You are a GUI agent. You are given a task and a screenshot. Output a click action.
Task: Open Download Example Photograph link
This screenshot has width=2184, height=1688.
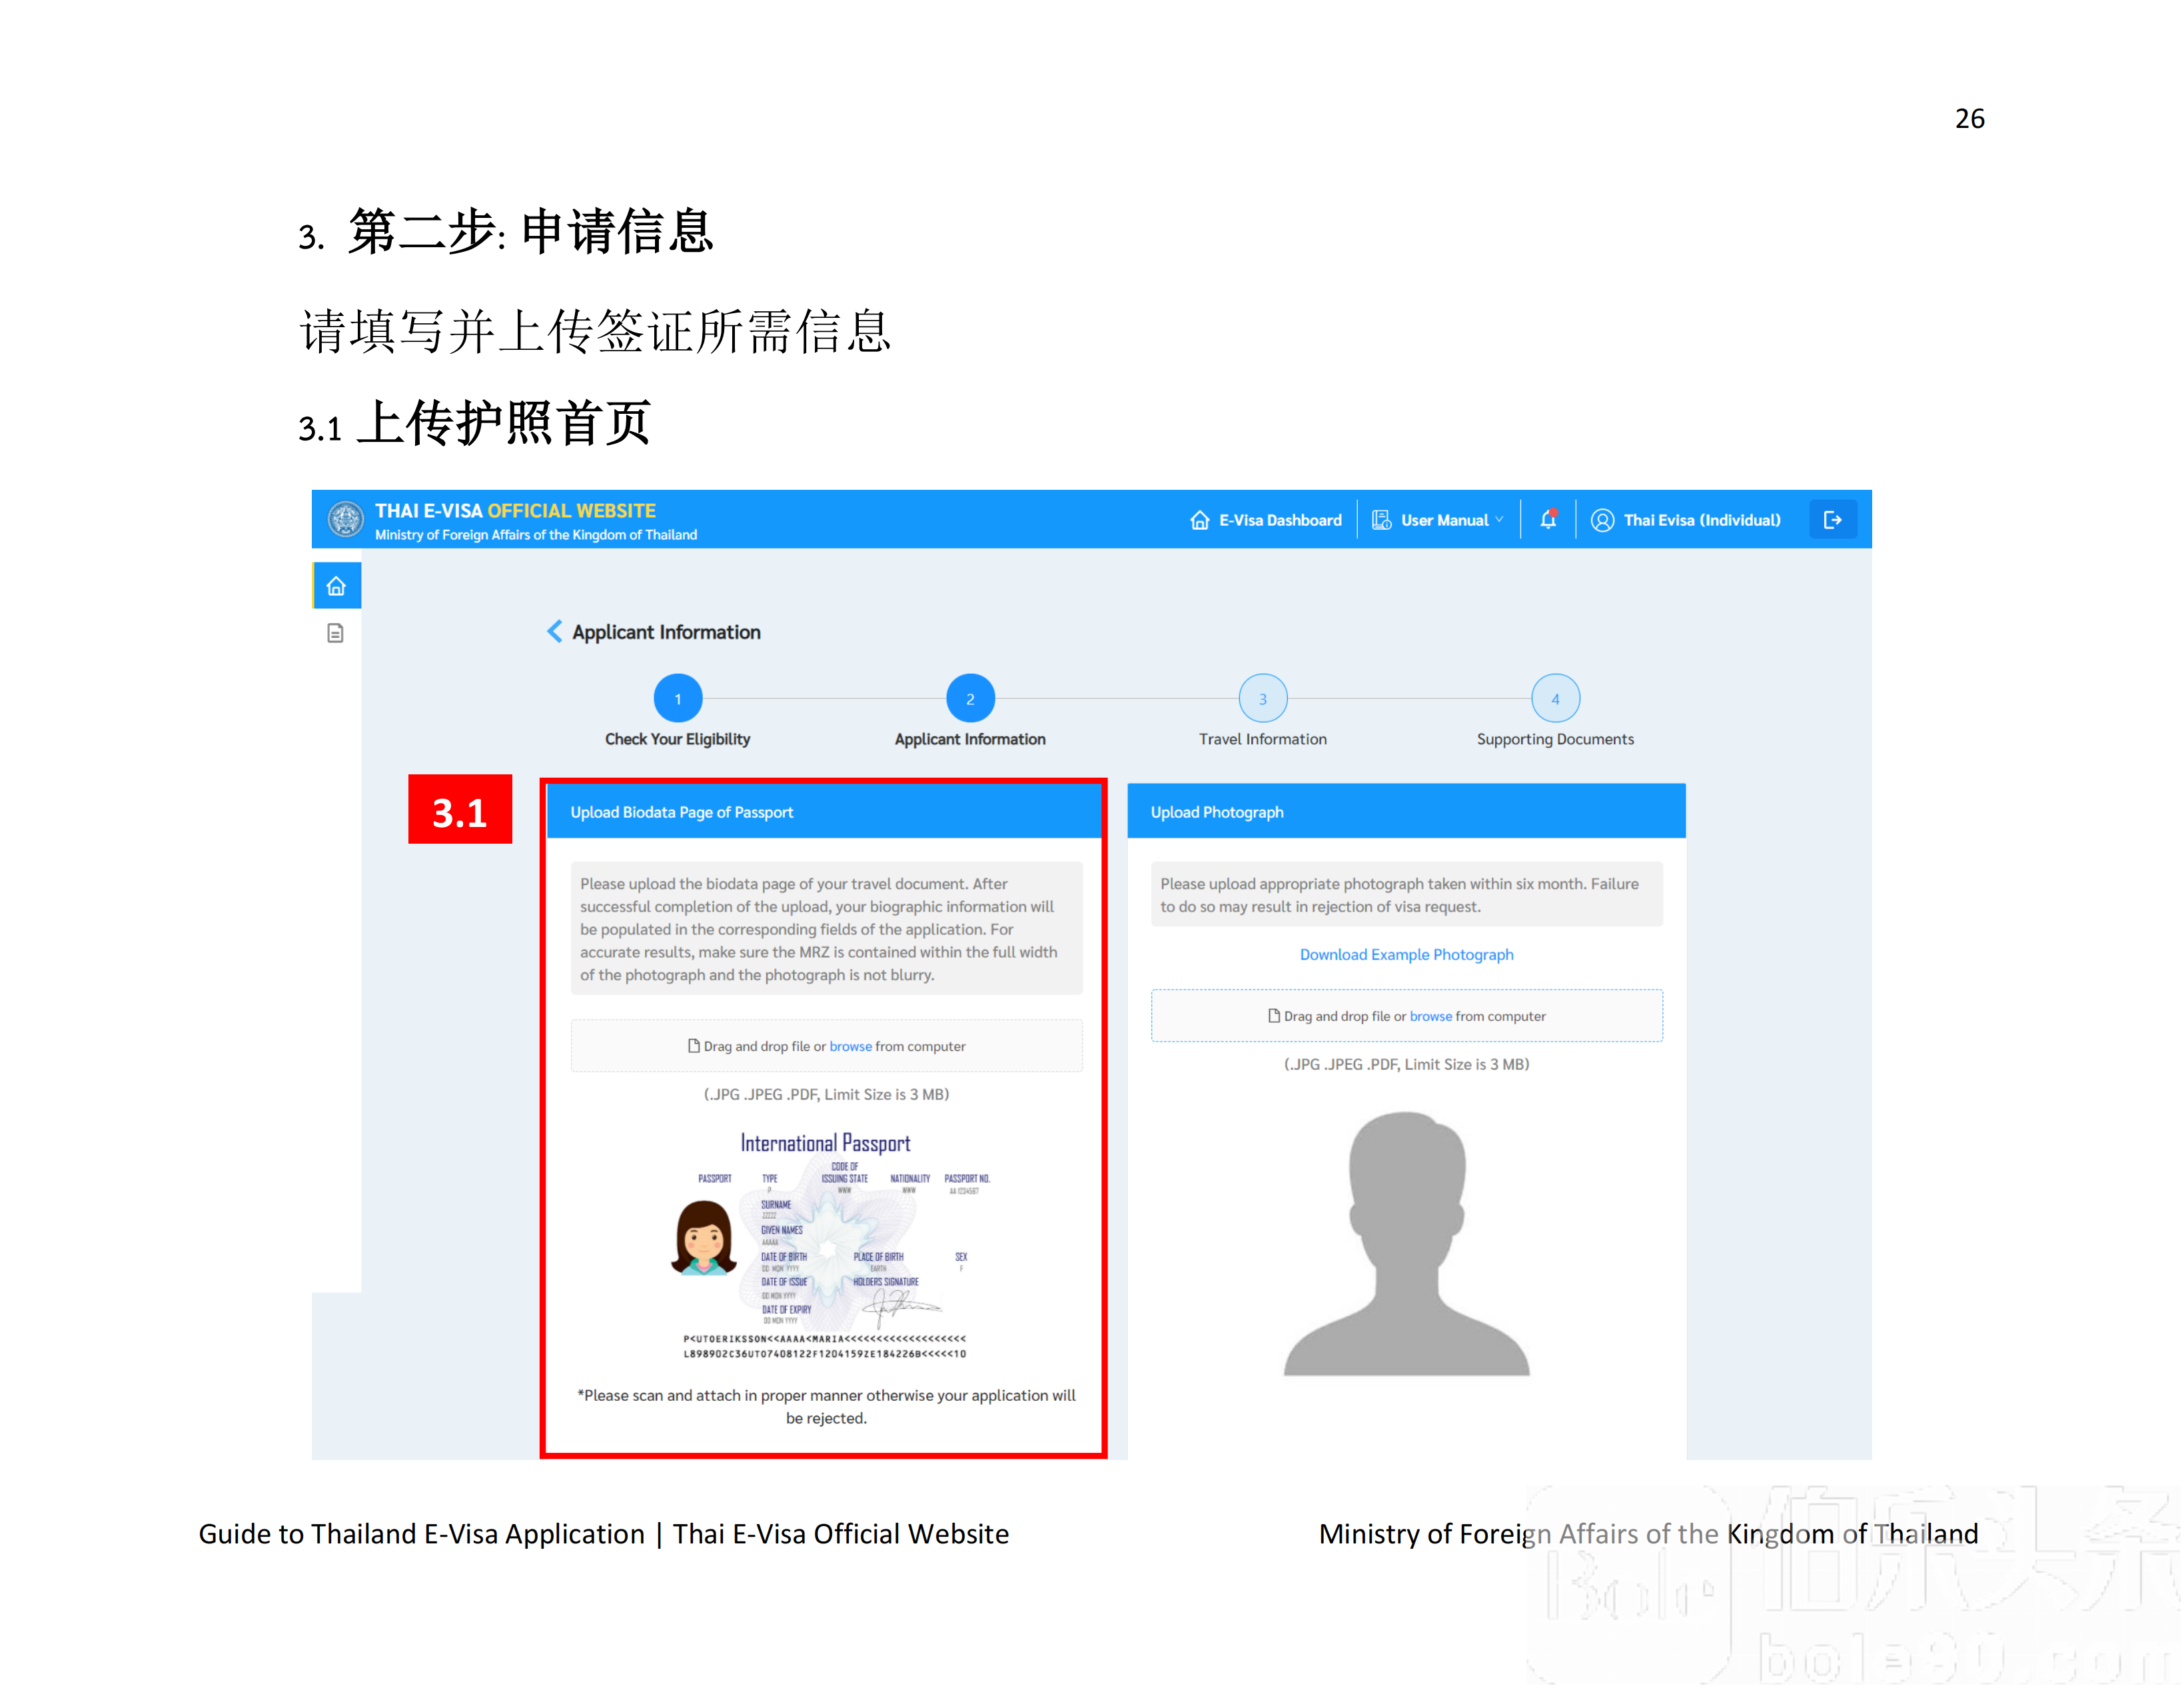[x=1406, y=954]
